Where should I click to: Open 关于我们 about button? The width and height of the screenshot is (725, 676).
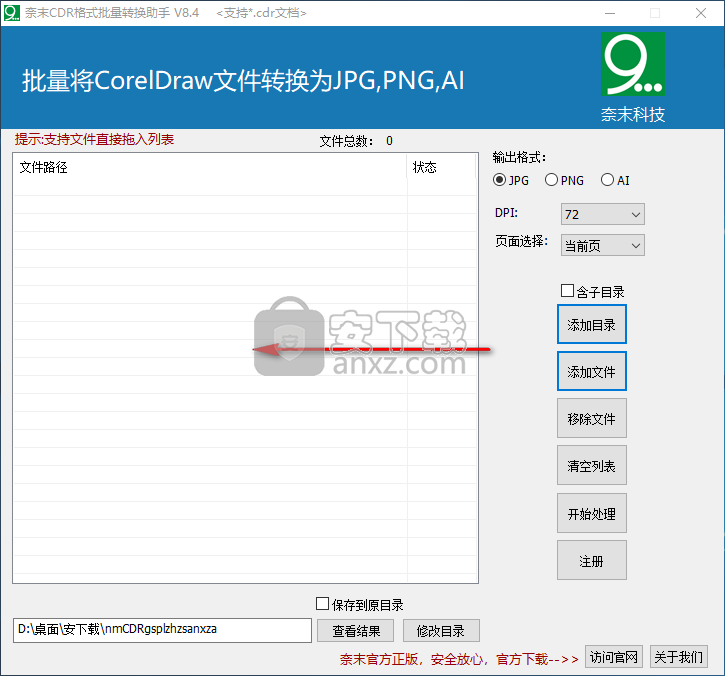678,657
